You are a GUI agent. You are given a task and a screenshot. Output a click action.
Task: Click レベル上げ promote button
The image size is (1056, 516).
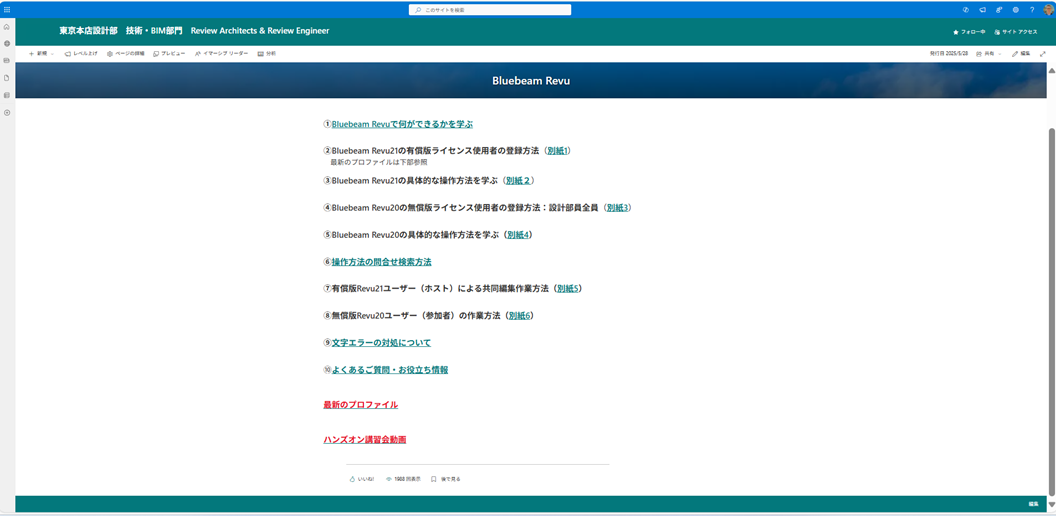(x=81, y=53)
